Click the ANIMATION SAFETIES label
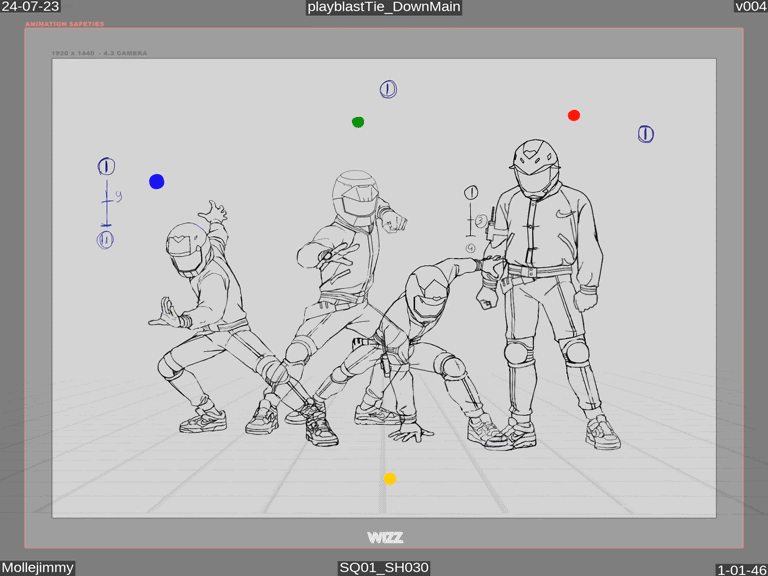This screenshot has width=768, height=576. pyautogui.click(x=65, y=24)
